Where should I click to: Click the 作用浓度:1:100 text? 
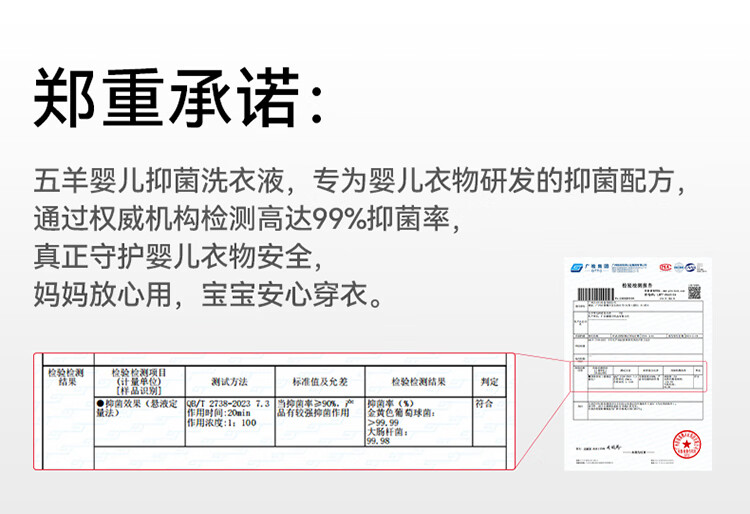pyautogui.click(x=221, y=423)
